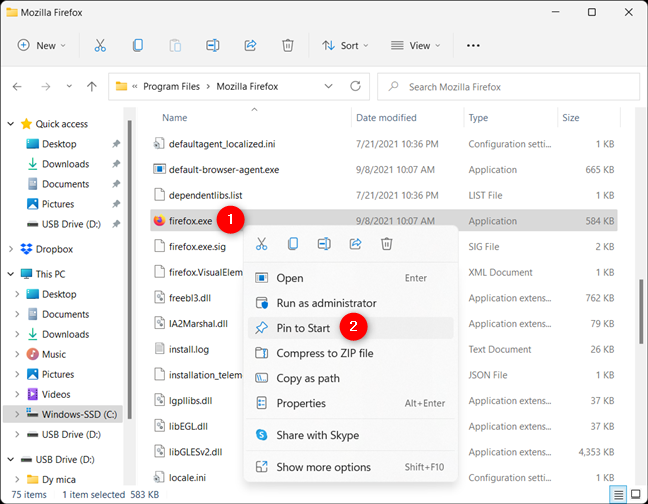648x504 pixels.
Task: Select the dependentlibs.list file
Action: (205, 195)
